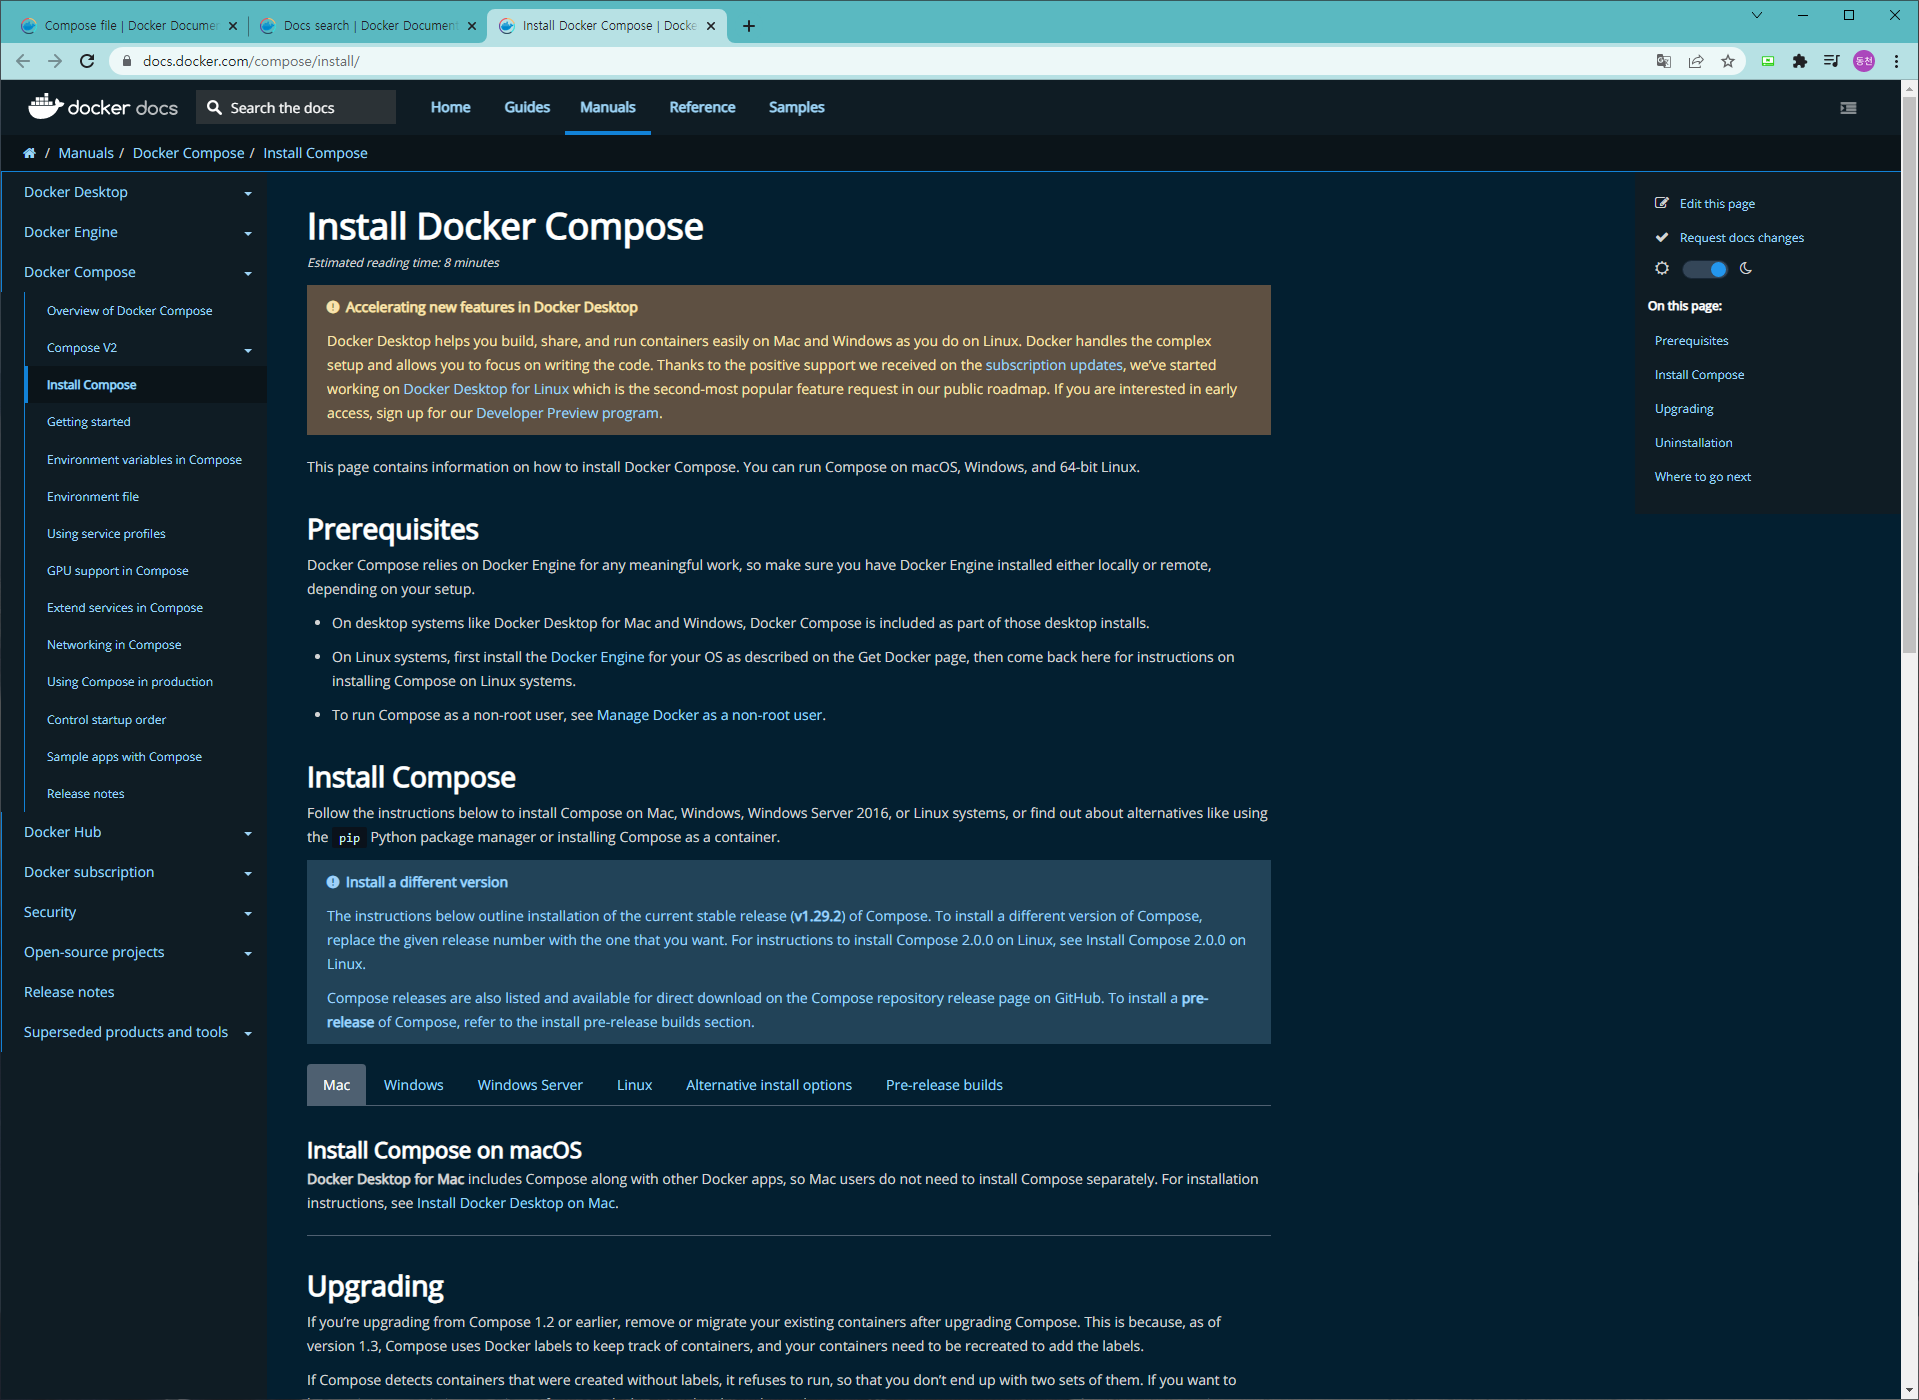Click the home breadcrumb icon
1919x1400 pixels.
(x=29, y=153)
